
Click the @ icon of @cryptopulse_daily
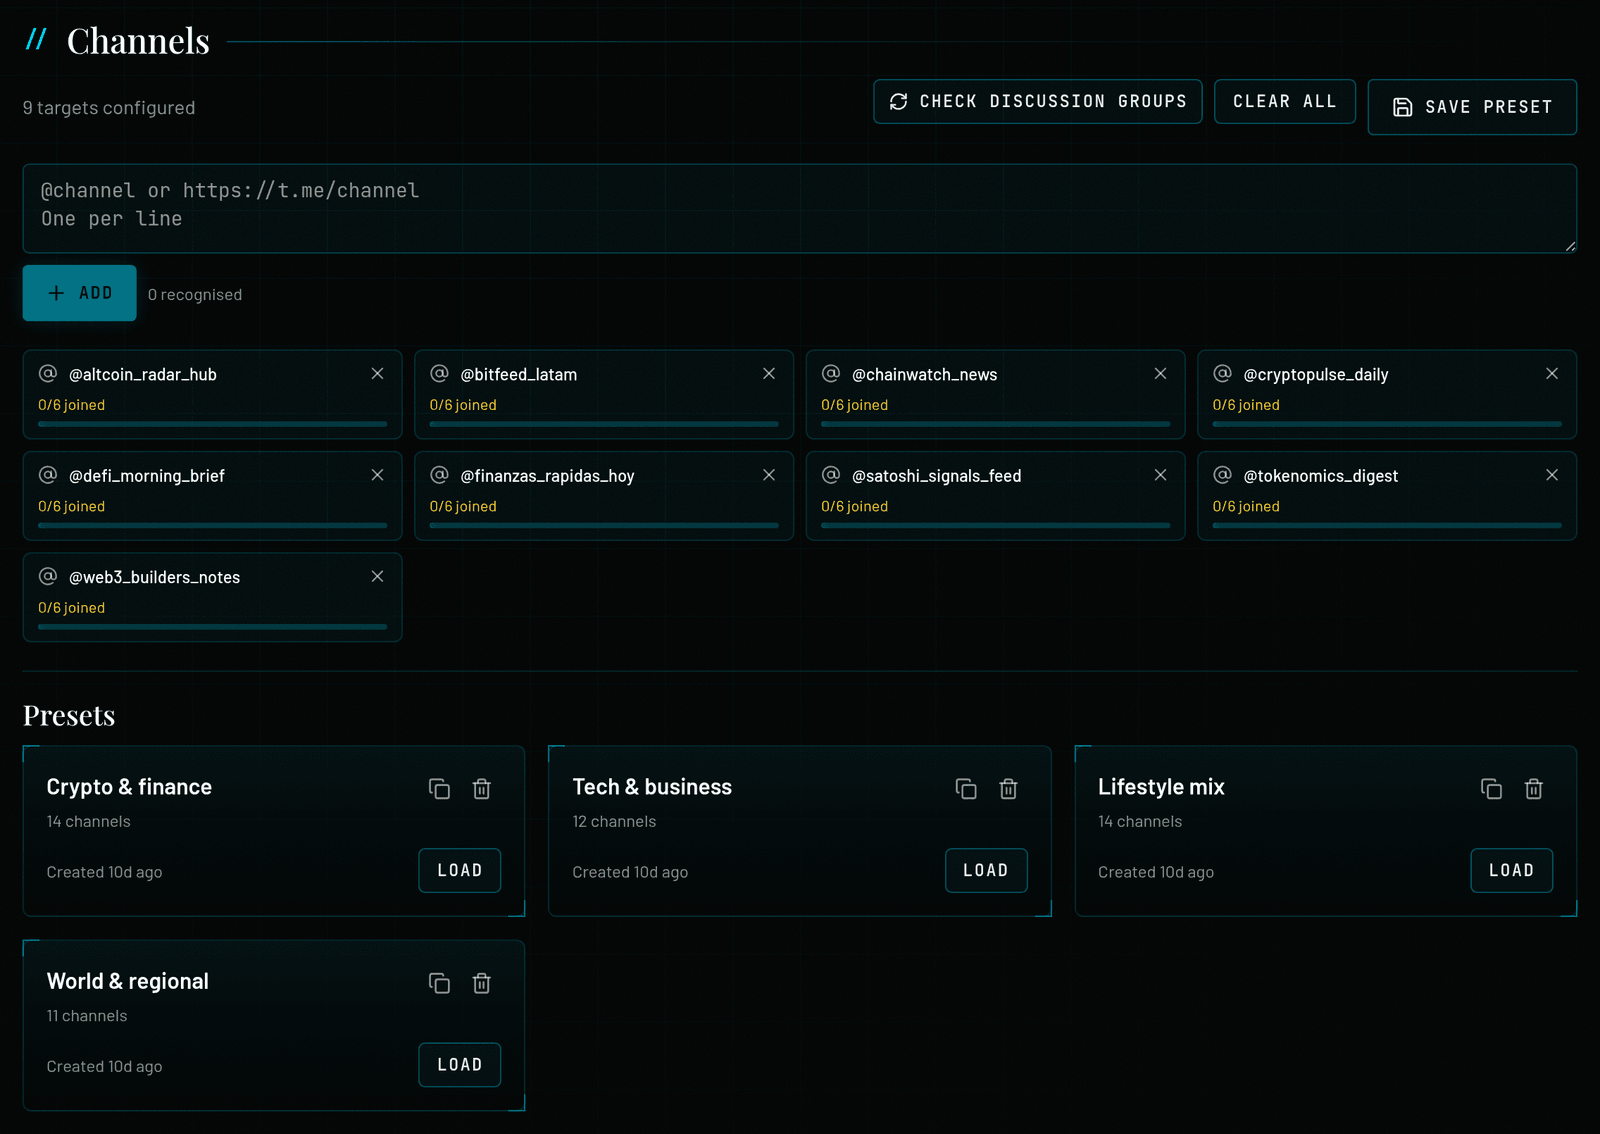[1222, 373]
